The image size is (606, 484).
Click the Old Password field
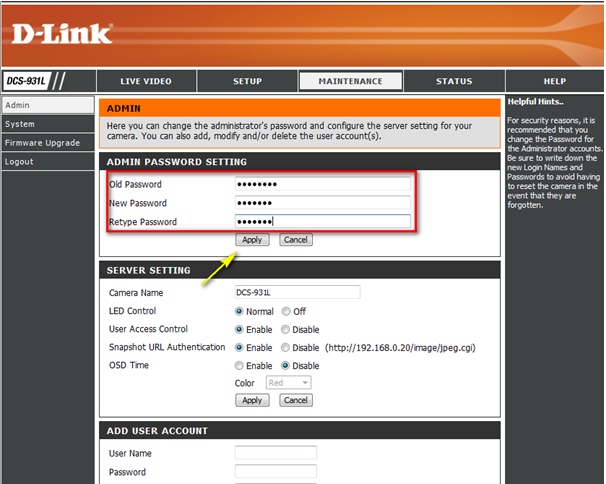click(322, 184)
